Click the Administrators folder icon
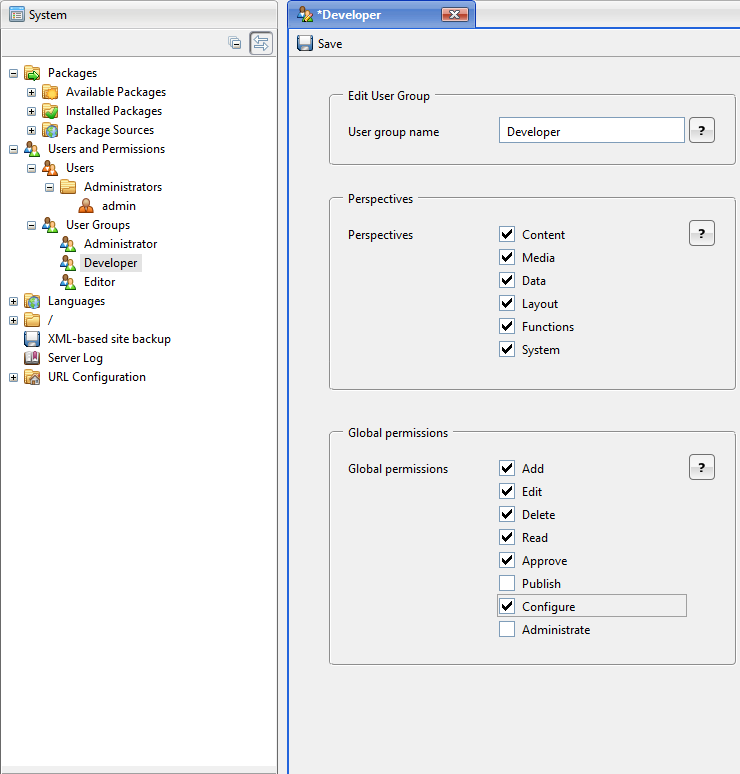Viewport: 740px width, 774px height. [x=68, y=187]
